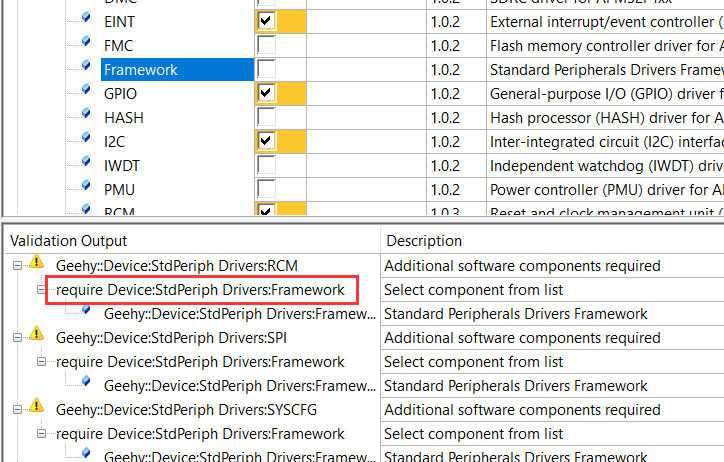Select Geehy Drivers:Framew... suggestion under SPI

(240, 386)
